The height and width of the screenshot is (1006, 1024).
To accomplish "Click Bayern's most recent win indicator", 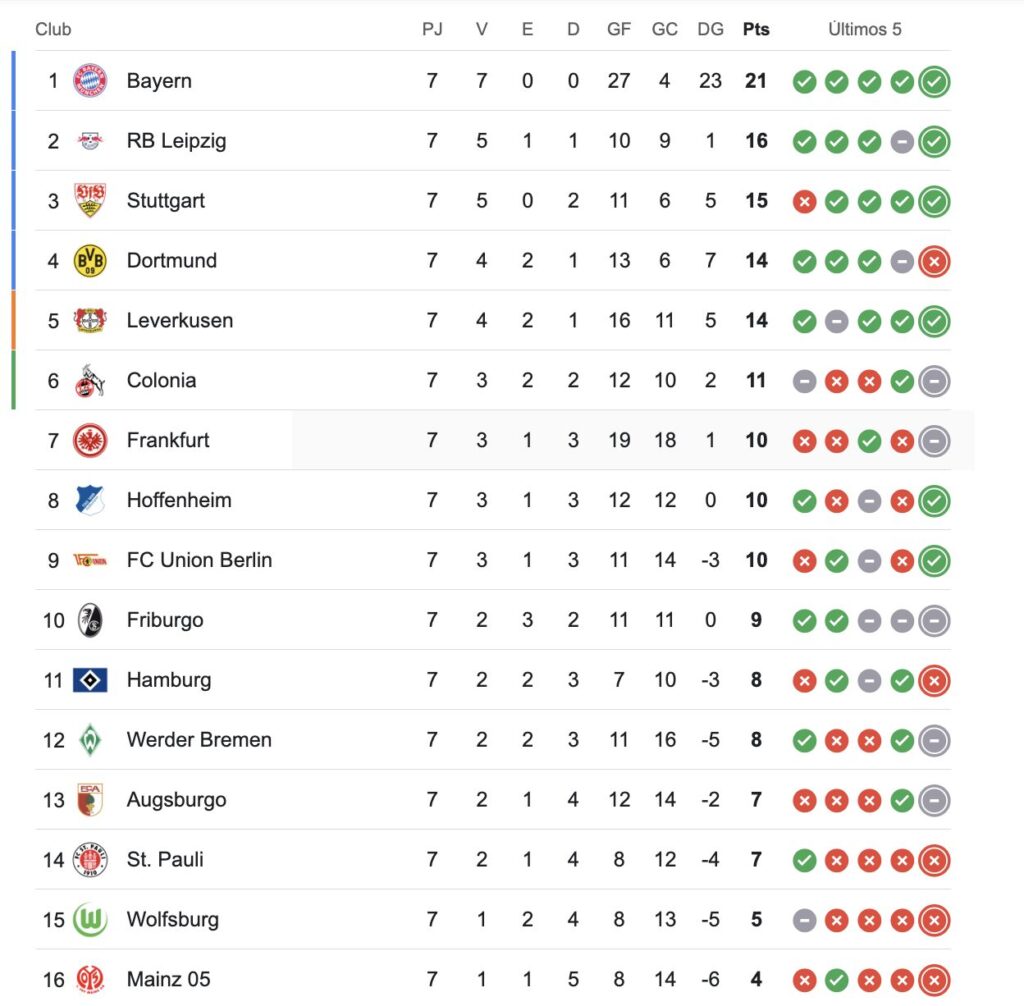I will [x=934, y=81].
